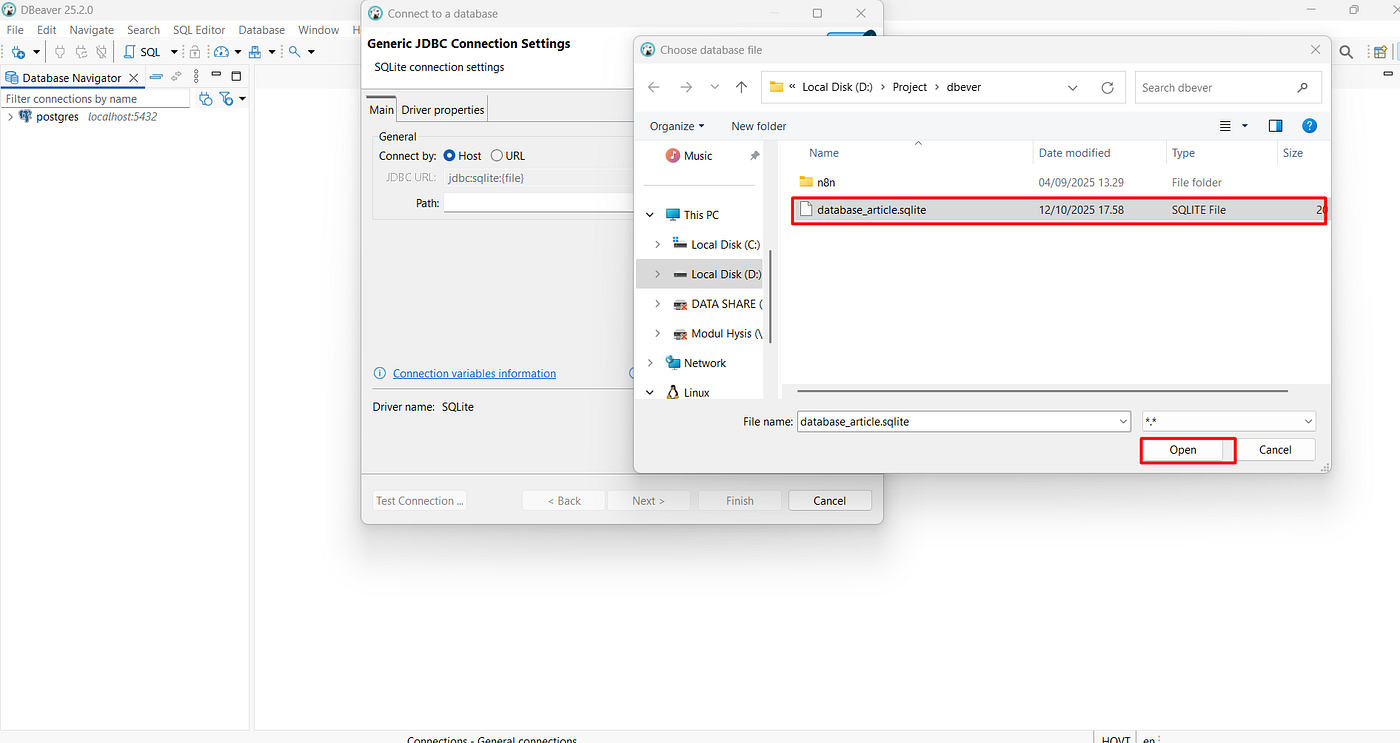Screen dimensions: 1400x743
Task: Open the toolbar search dropdown arrow
Action: click(311, 52)
